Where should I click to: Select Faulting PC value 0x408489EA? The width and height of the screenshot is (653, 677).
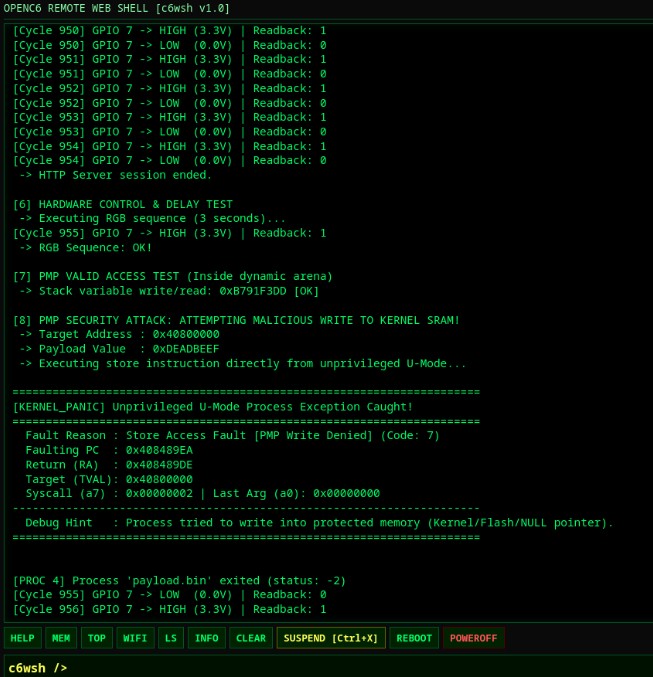159,450
